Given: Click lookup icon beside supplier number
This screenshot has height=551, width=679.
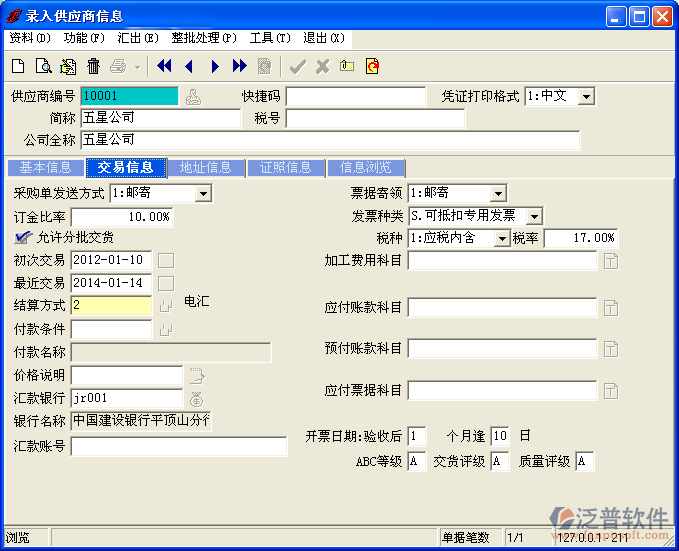Looking at the screenshot, I should 193,97.
